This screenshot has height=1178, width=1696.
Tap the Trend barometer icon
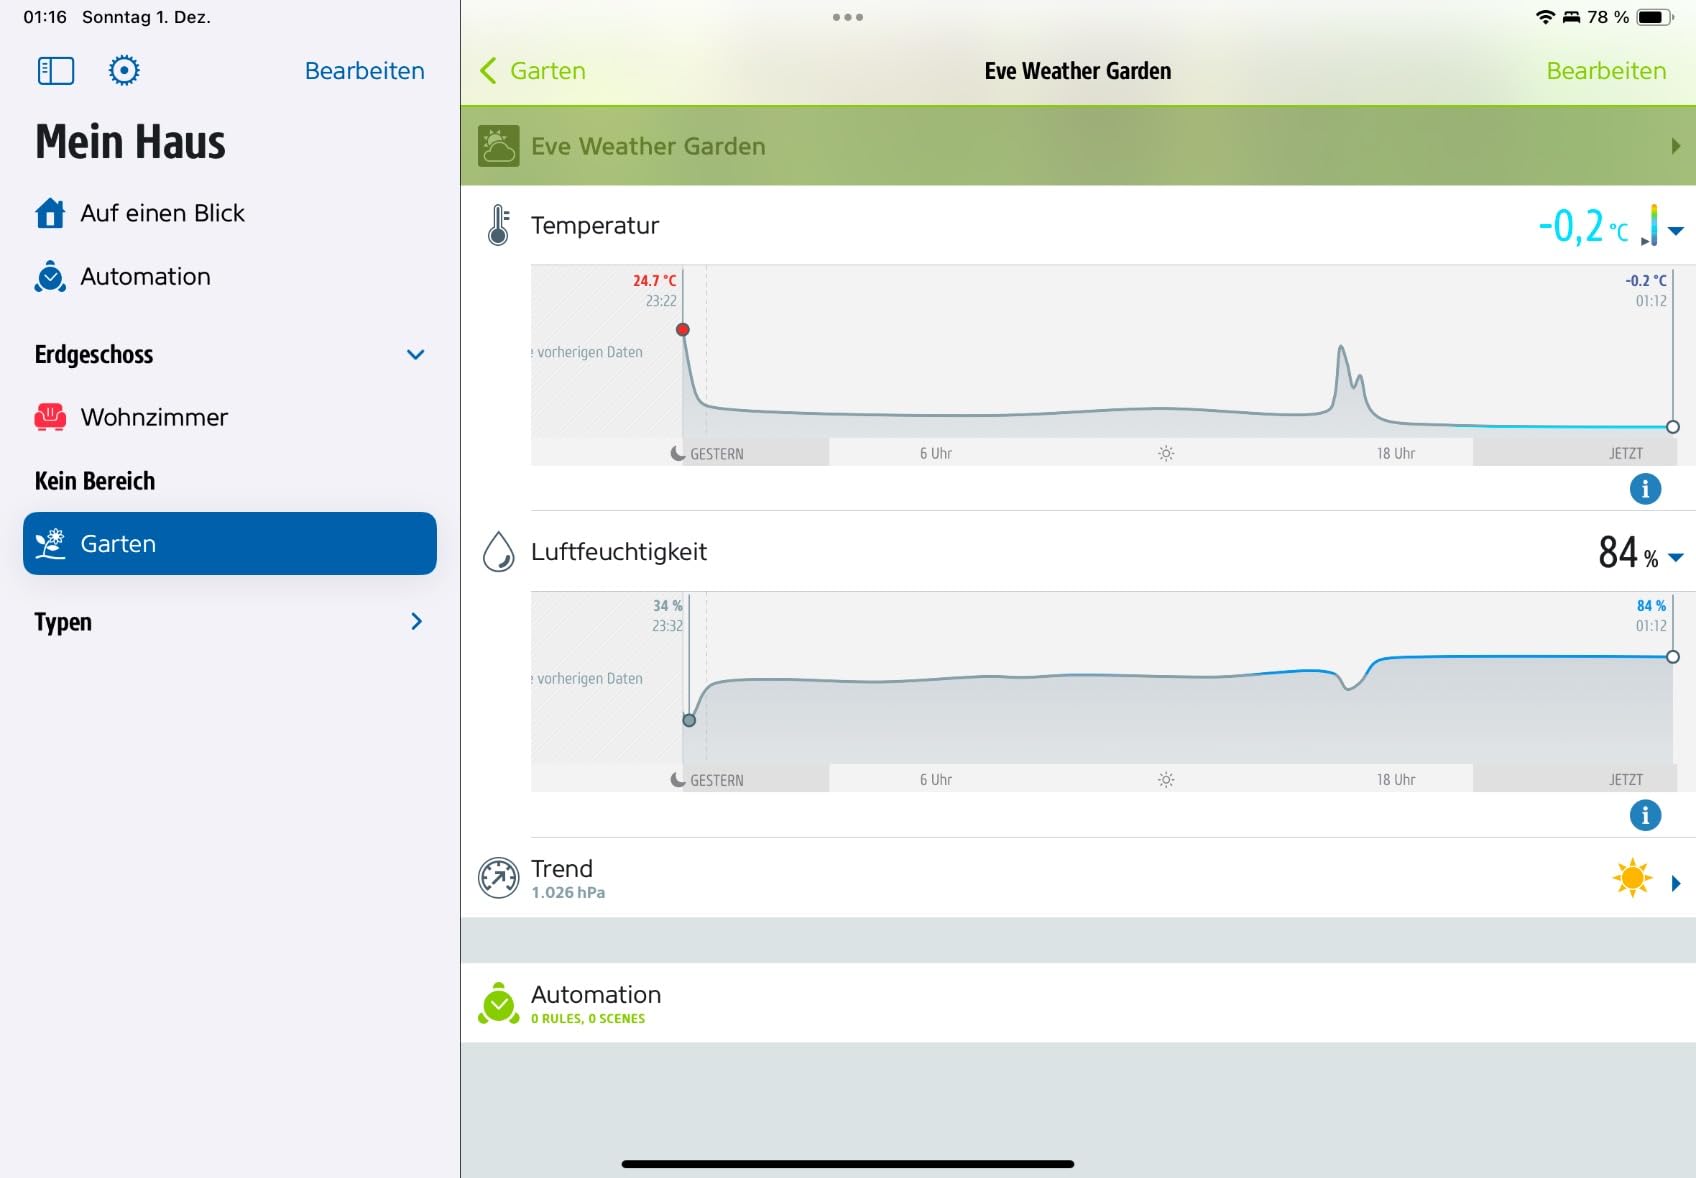click(x=498, y=878)
